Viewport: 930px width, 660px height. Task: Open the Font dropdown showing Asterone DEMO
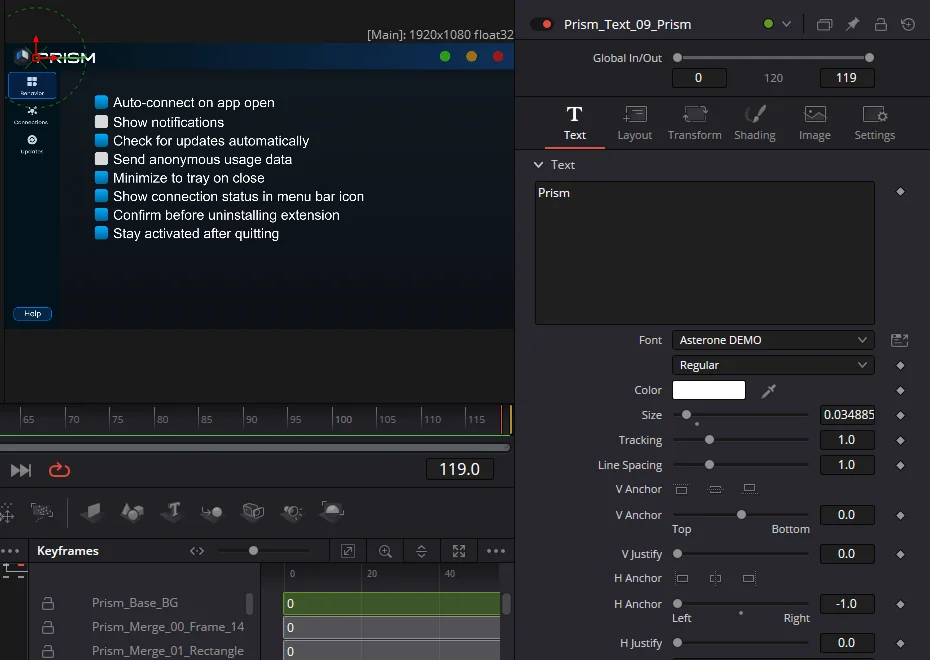tap(773, 340)
